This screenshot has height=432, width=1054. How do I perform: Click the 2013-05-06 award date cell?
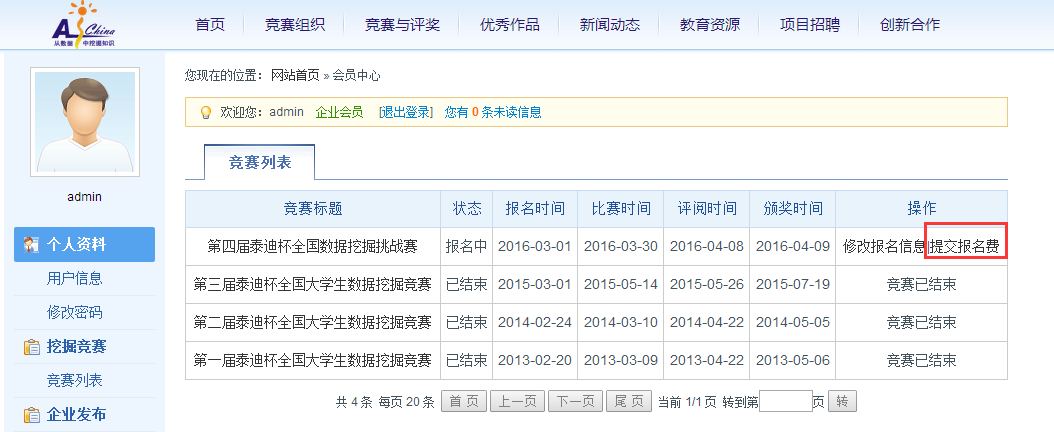[793, 361]
